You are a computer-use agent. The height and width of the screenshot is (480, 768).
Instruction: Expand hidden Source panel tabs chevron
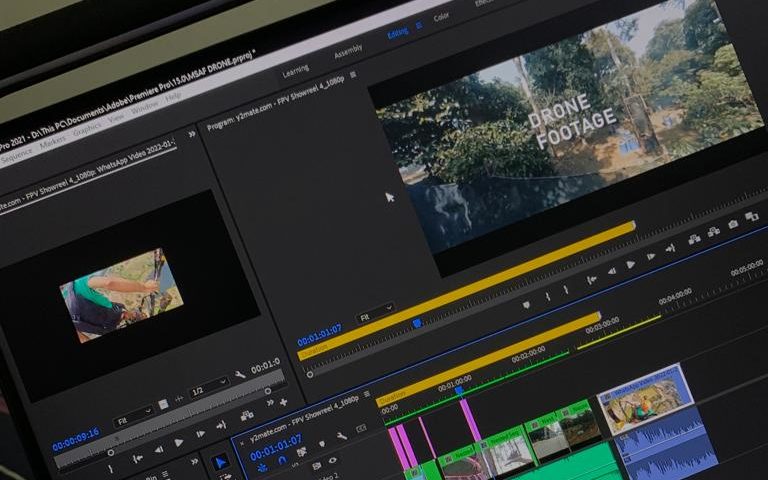(192, 134)
